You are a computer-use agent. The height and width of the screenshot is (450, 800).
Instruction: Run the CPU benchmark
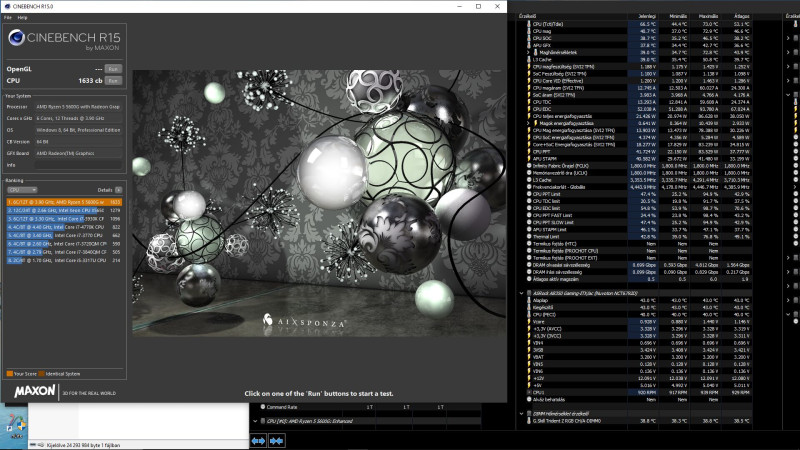113,81
